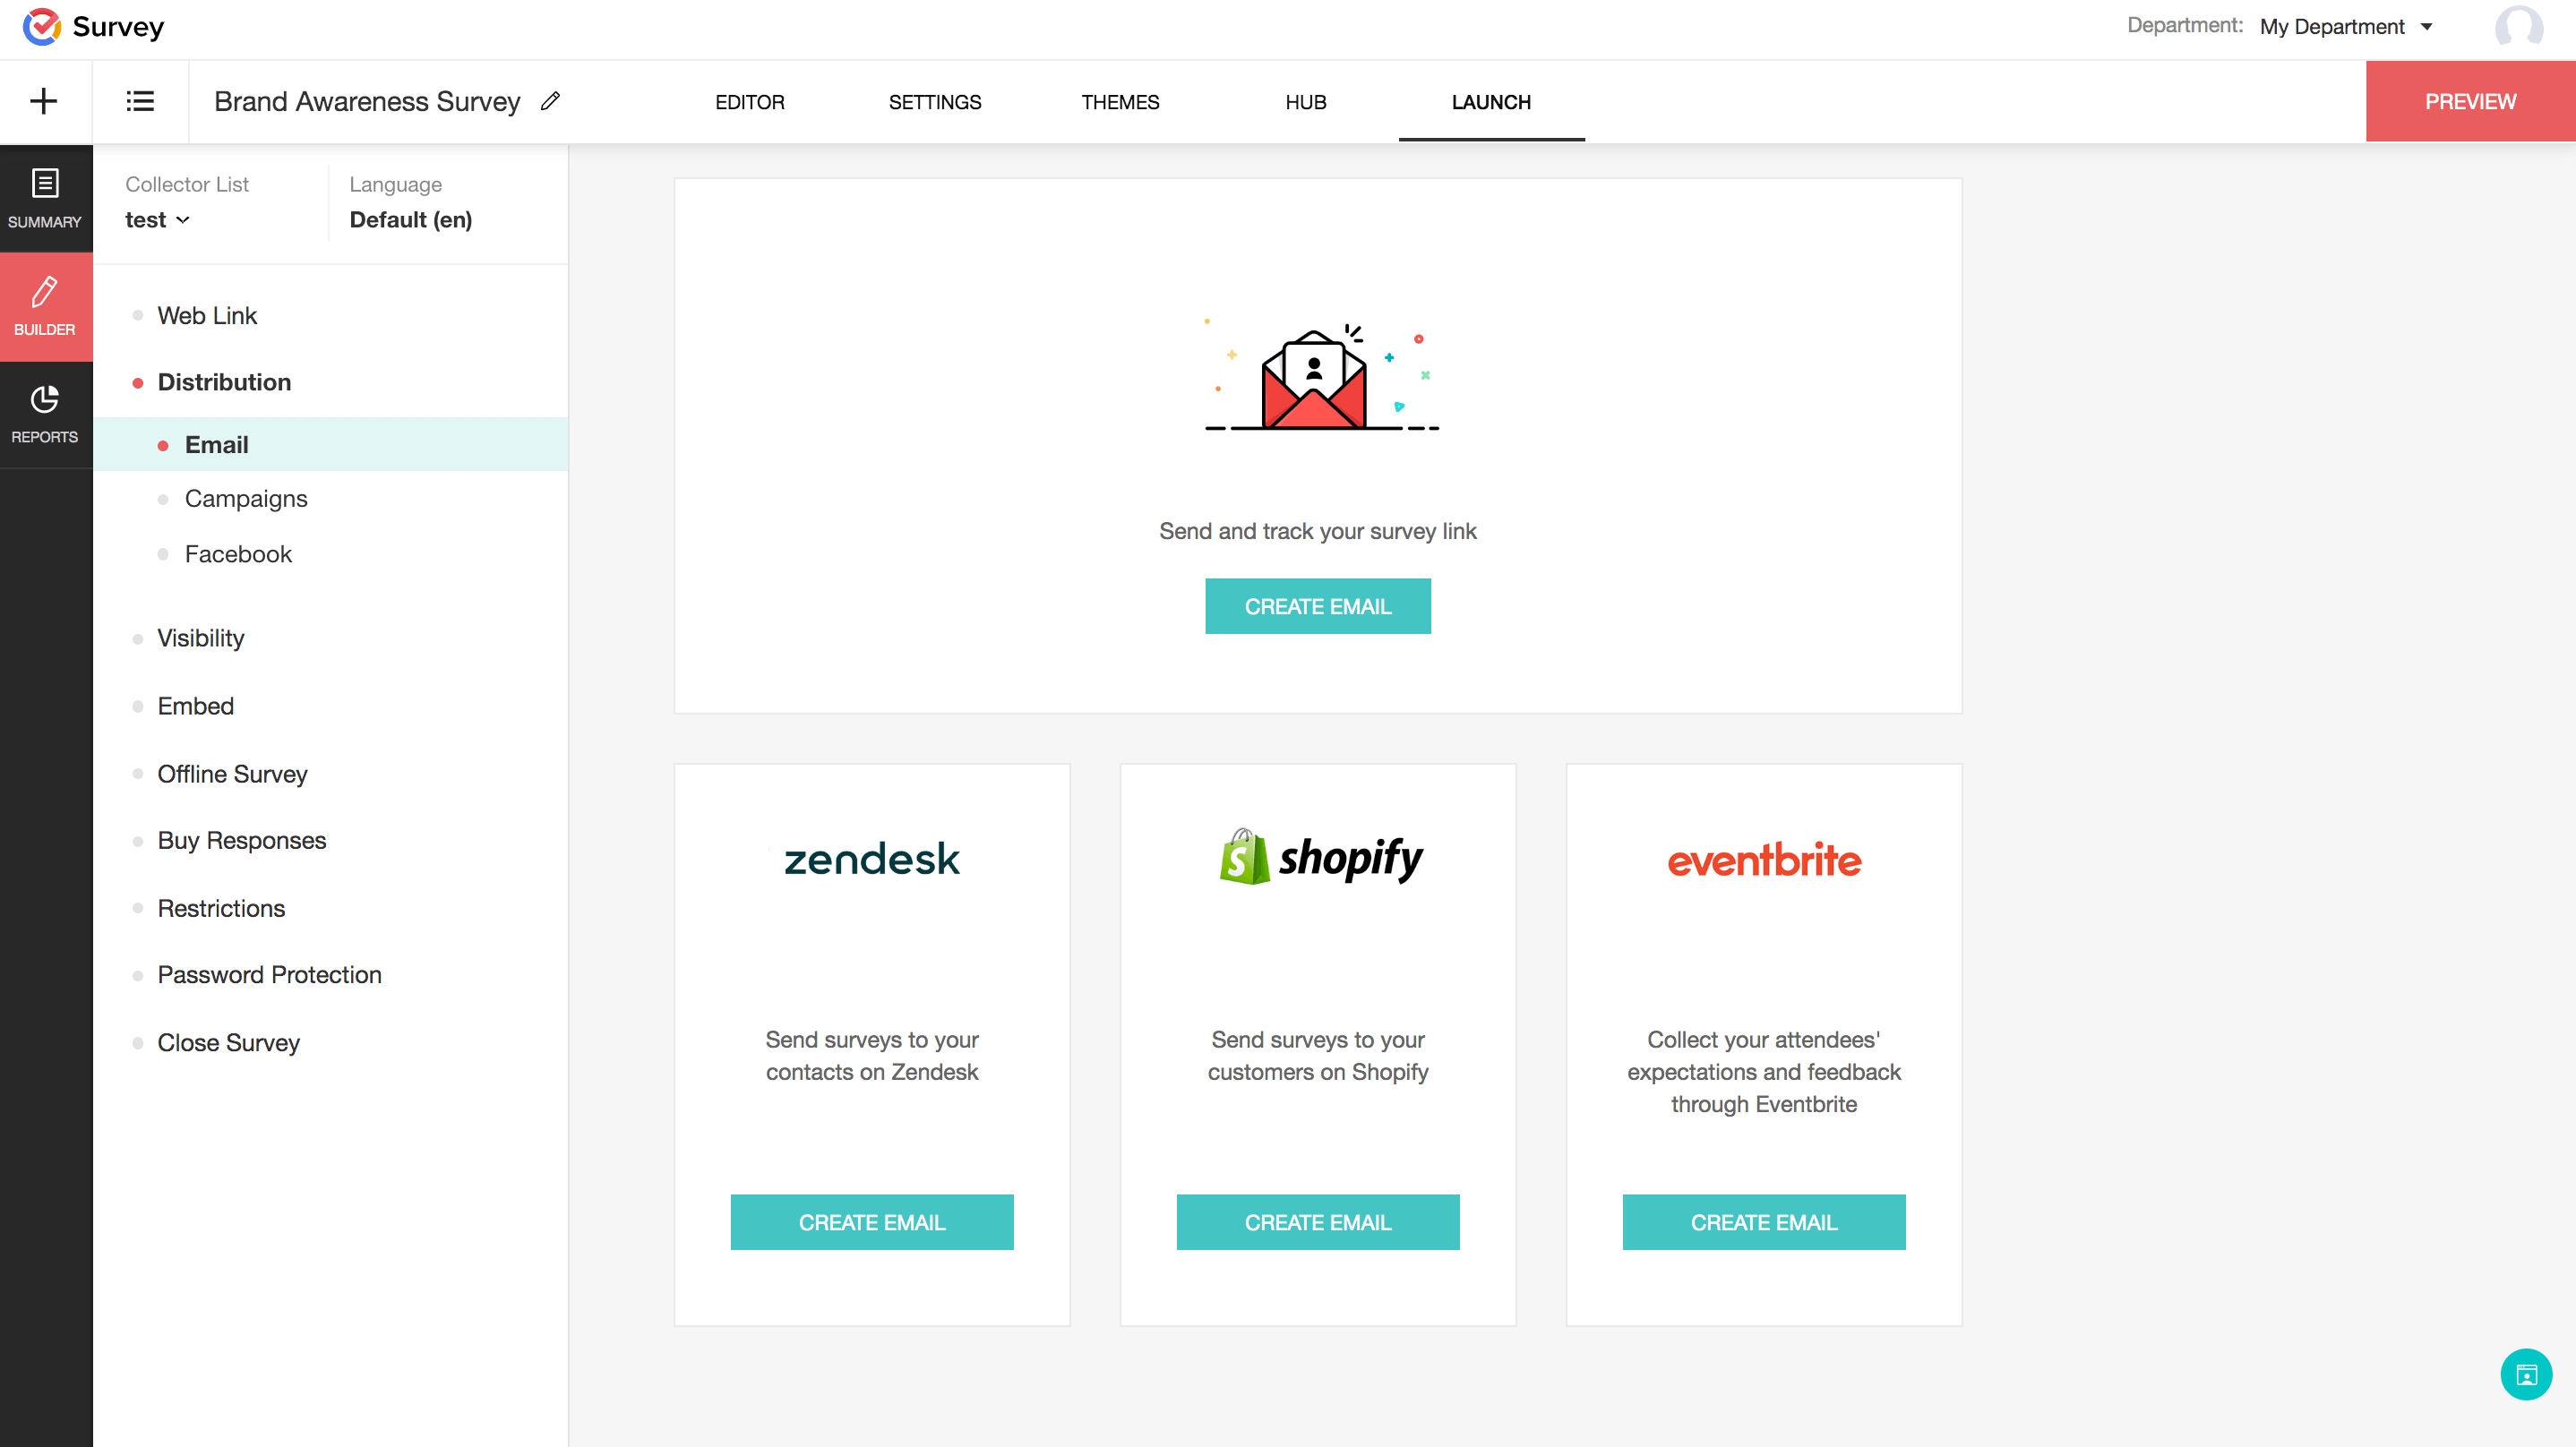Click the user profile avatar icon
2576x1447 pixels.
[2520, 25]
